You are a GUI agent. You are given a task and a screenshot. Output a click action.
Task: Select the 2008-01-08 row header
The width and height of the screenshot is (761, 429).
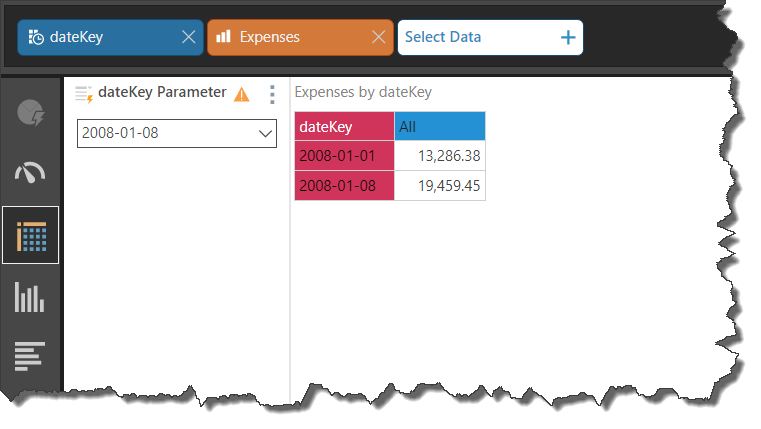click(x=344, y=186)
